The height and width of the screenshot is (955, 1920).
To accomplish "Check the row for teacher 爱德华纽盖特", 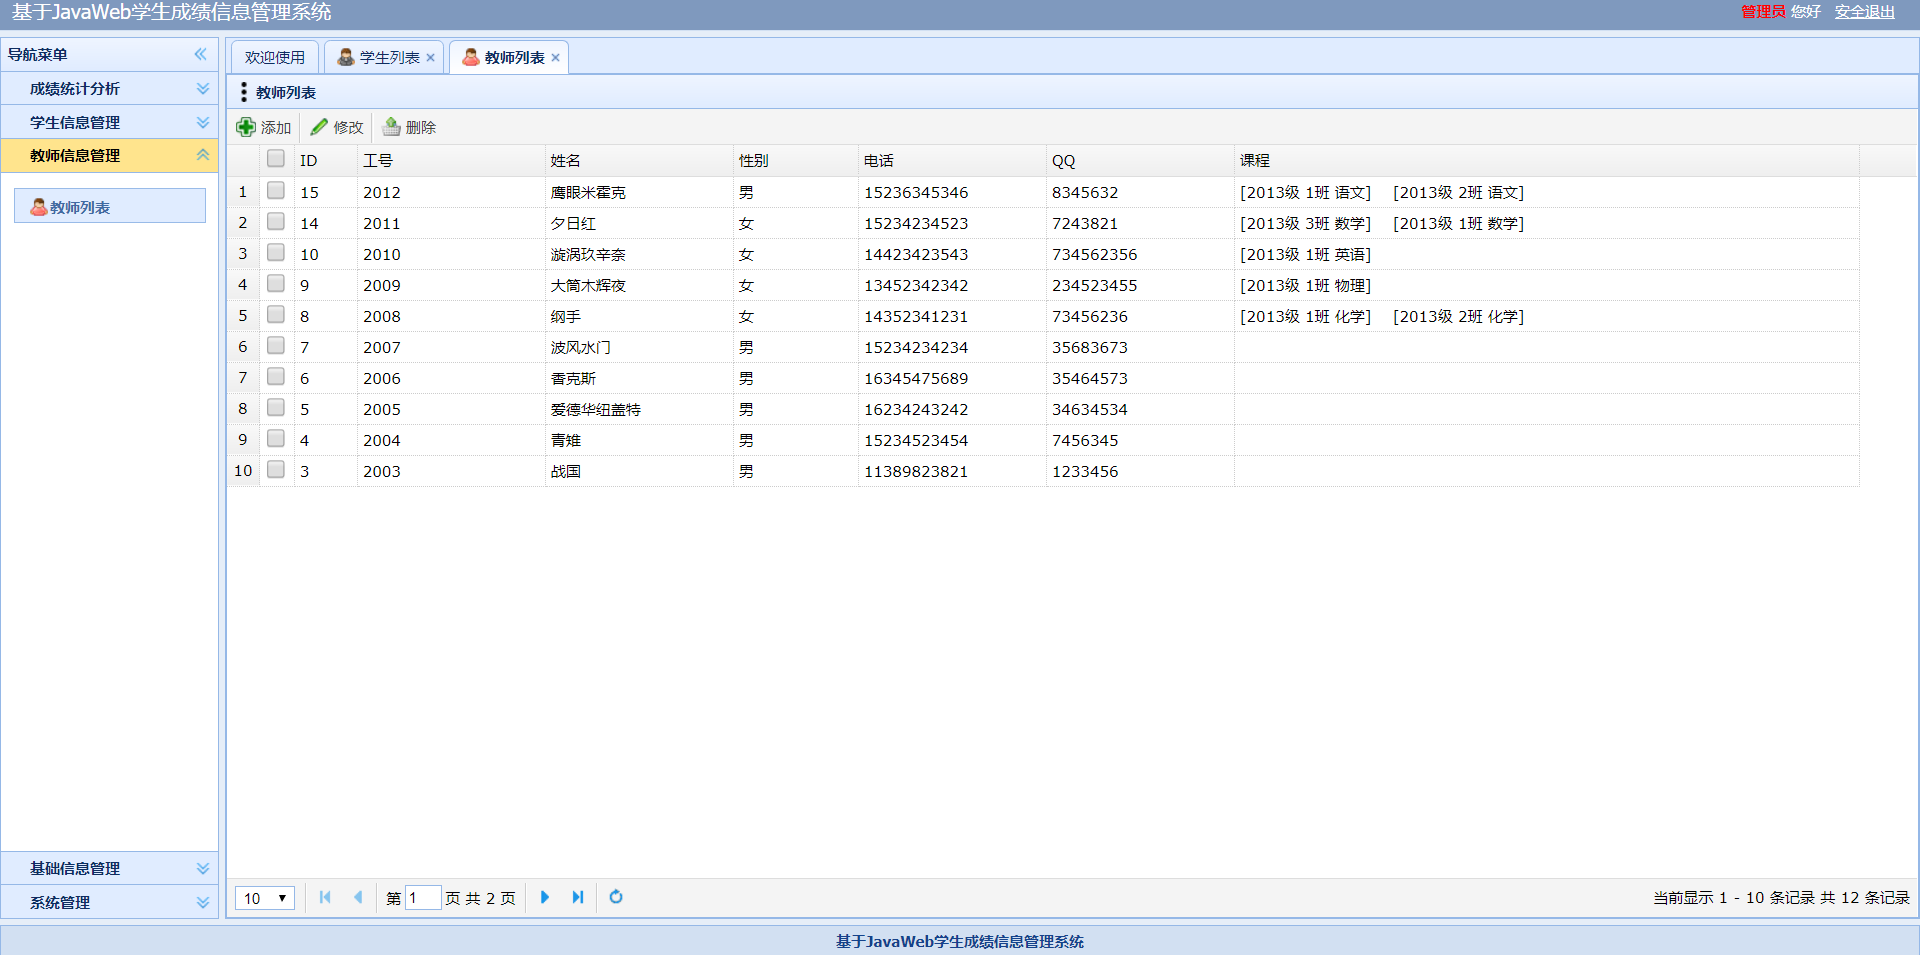I will point(276,407).
